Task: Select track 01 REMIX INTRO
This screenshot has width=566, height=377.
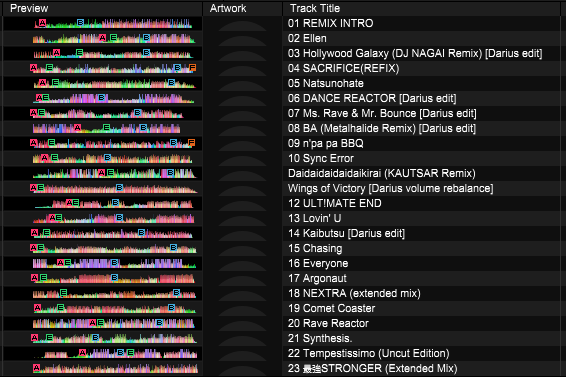Action: pyautogui.click(x=331, y=23)
